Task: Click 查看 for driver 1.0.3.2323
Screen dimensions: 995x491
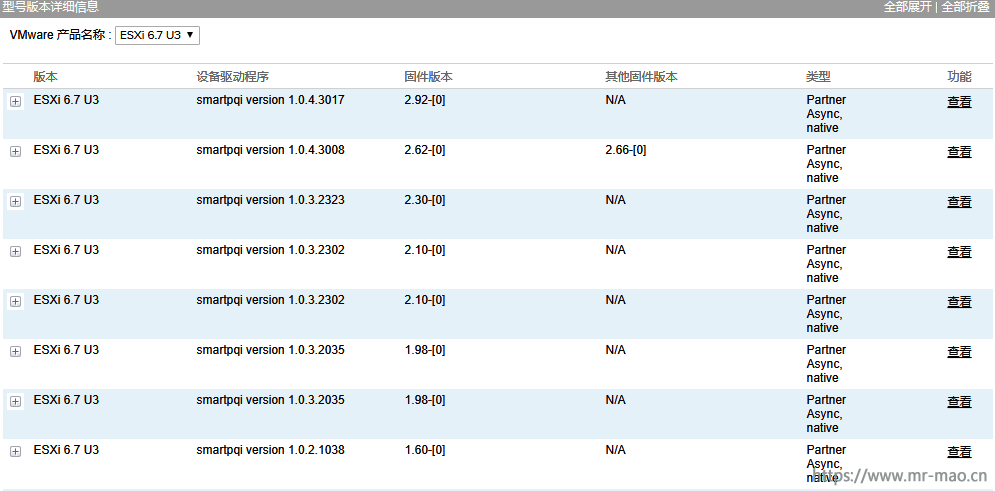Action: point(959,202)
